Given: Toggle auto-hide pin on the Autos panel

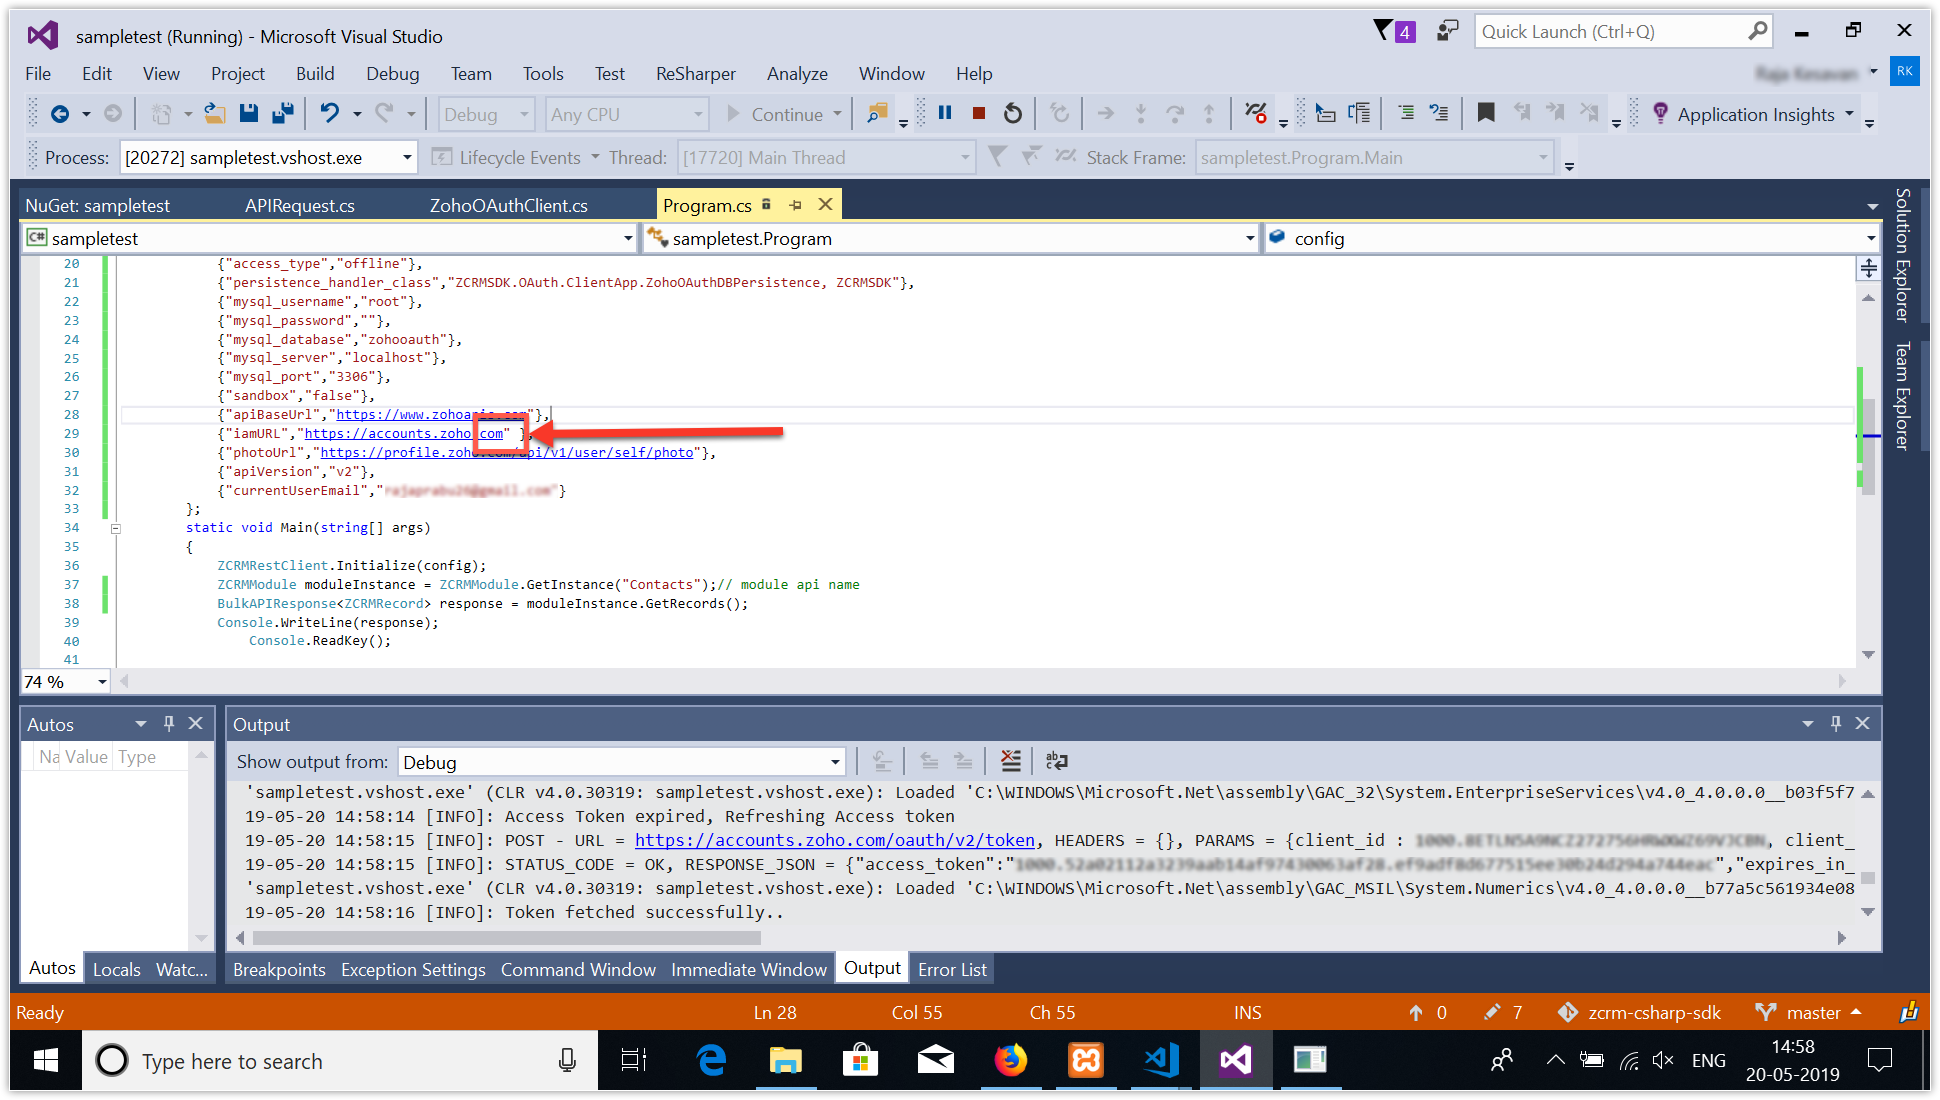Looking at the screenshot, I should coord(169,723).
